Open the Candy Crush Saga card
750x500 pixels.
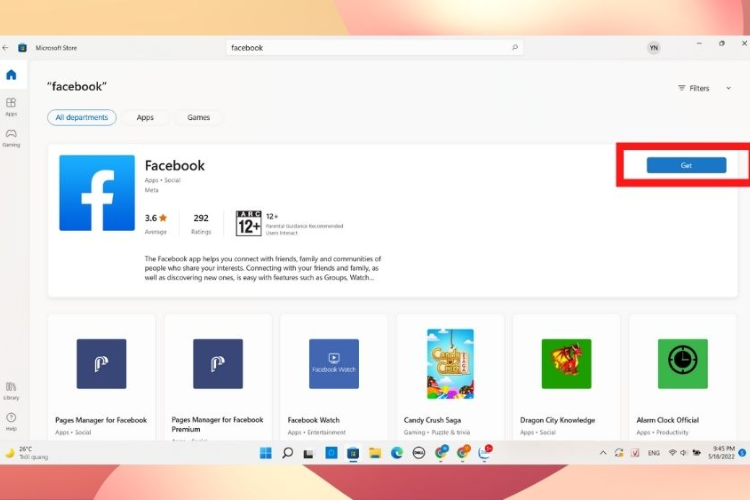coord(451,377)
